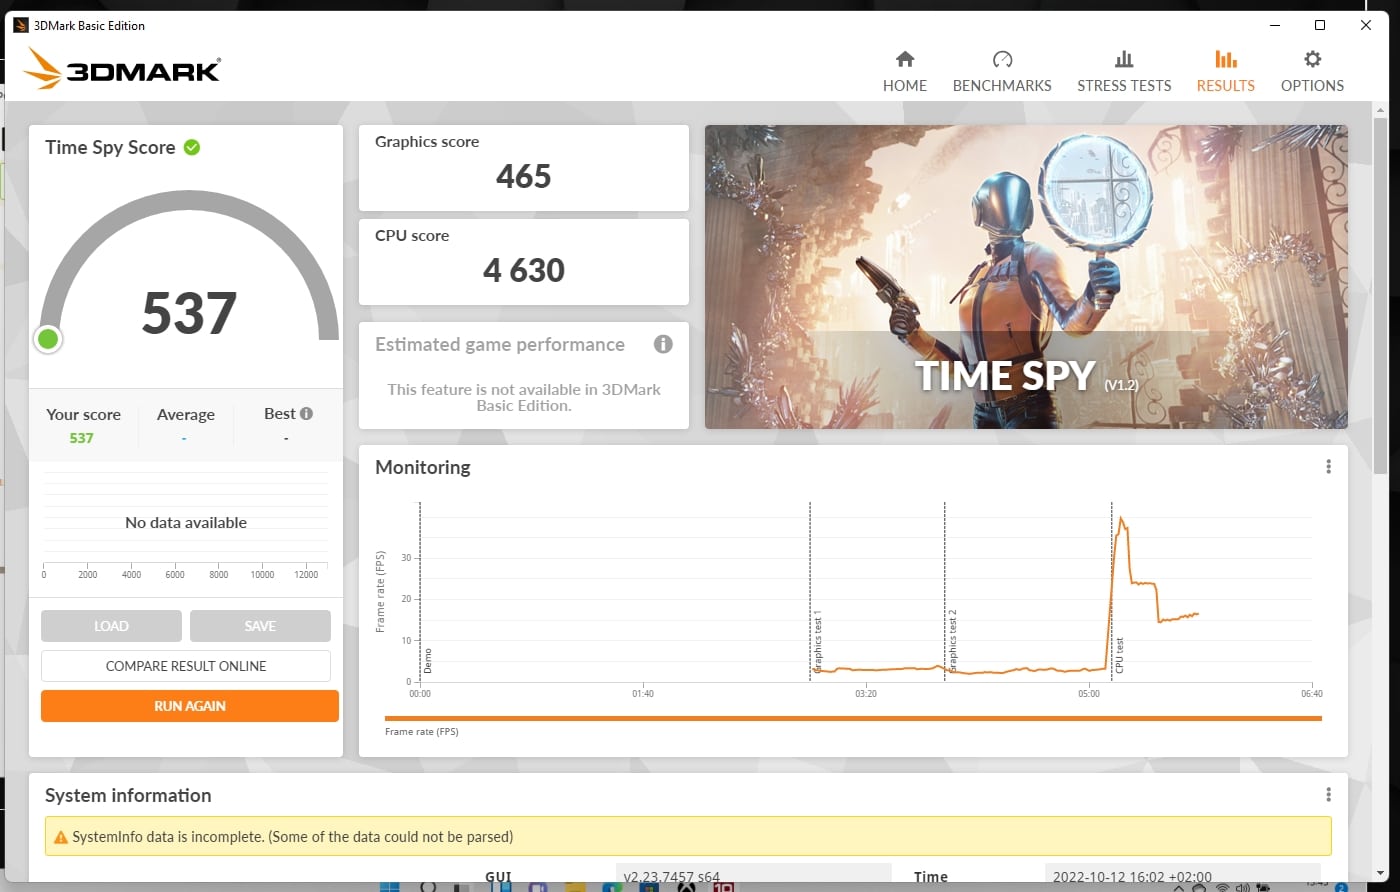Go to Benchmarks gauge icon
1400x892 pixels.
[x=1002, y=59]
